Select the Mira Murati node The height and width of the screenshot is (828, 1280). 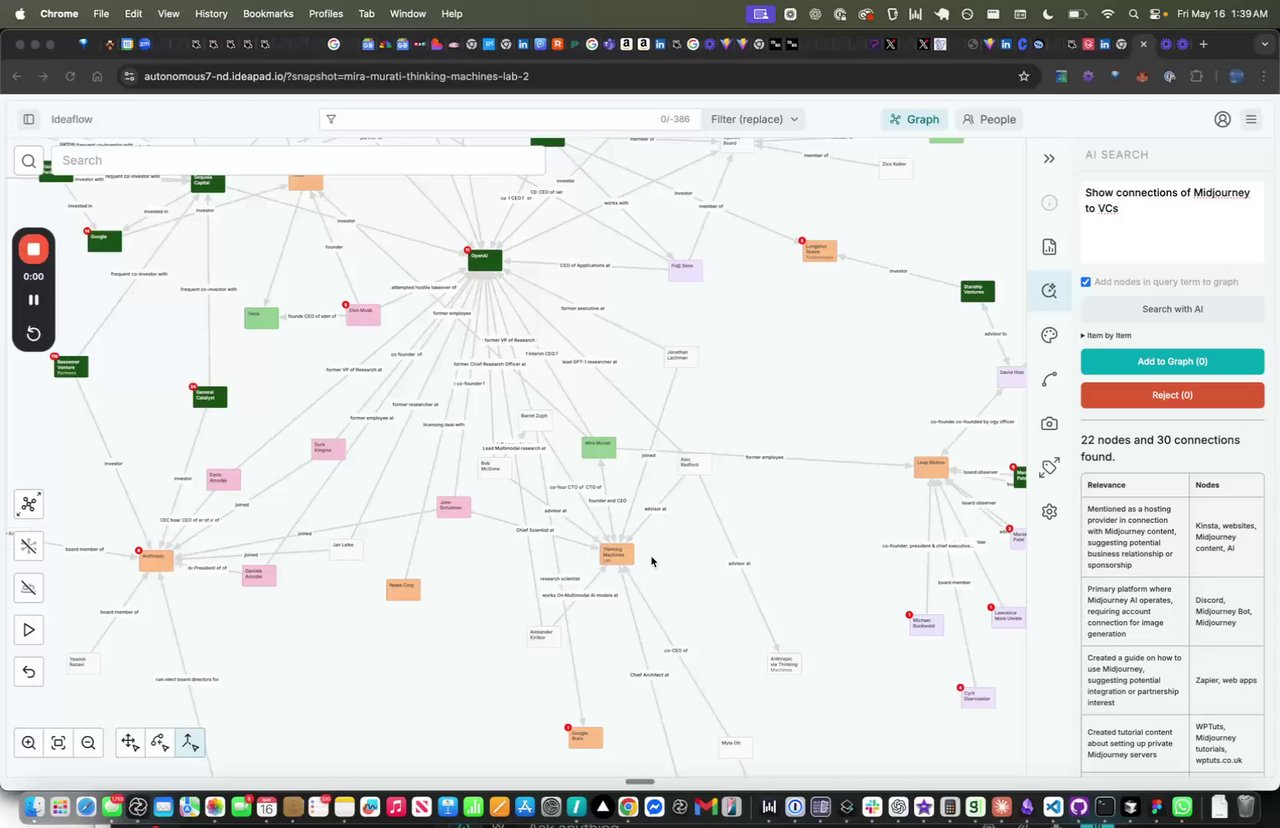599,447
